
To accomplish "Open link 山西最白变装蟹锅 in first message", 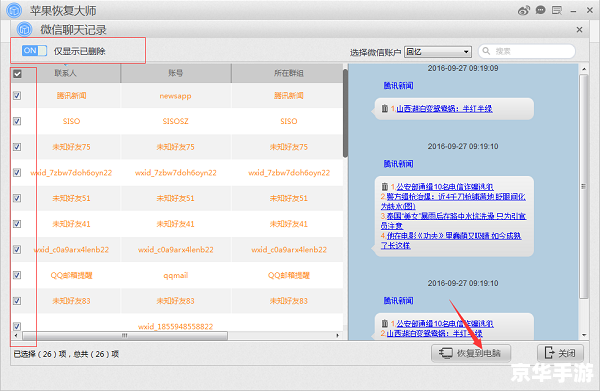I will 444,109.
